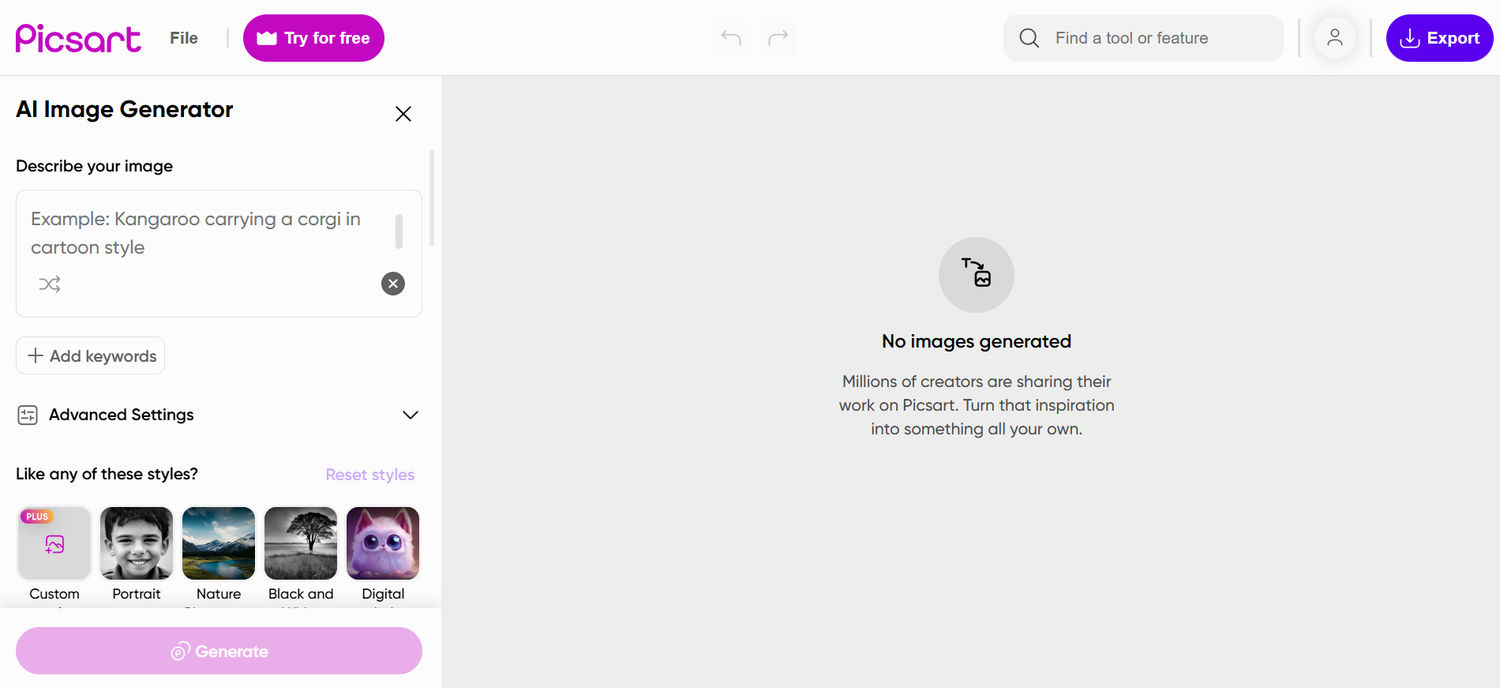Clear the prompt with the X icon
This screenshot has width=1500, height=688.
coord(393,284)
